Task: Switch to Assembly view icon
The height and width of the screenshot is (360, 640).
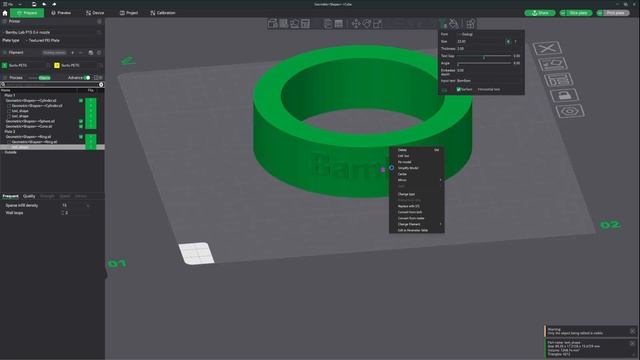Action: [x=471, y=24]
